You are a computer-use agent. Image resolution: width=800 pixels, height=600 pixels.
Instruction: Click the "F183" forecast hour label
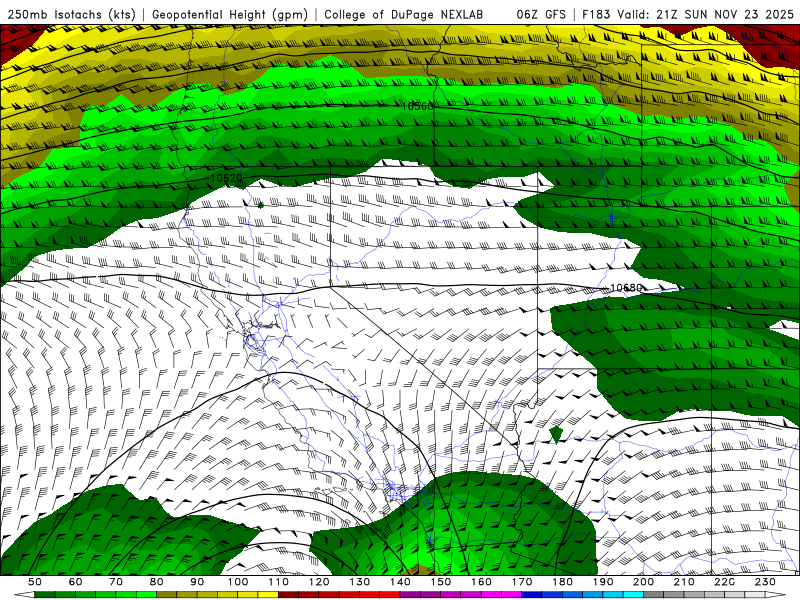(596, 14)
